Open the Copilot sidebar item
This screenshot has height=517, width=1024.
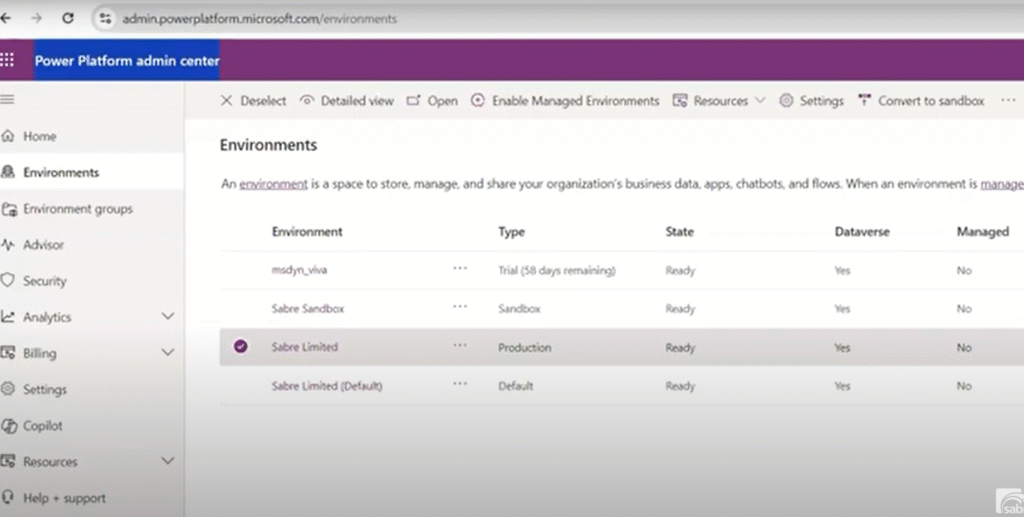click(43, 426)
